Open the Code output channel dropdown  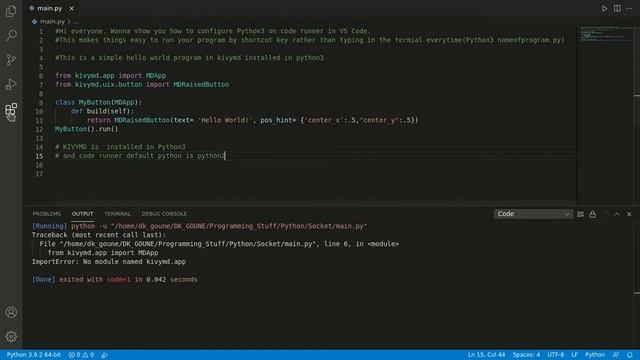533,214
